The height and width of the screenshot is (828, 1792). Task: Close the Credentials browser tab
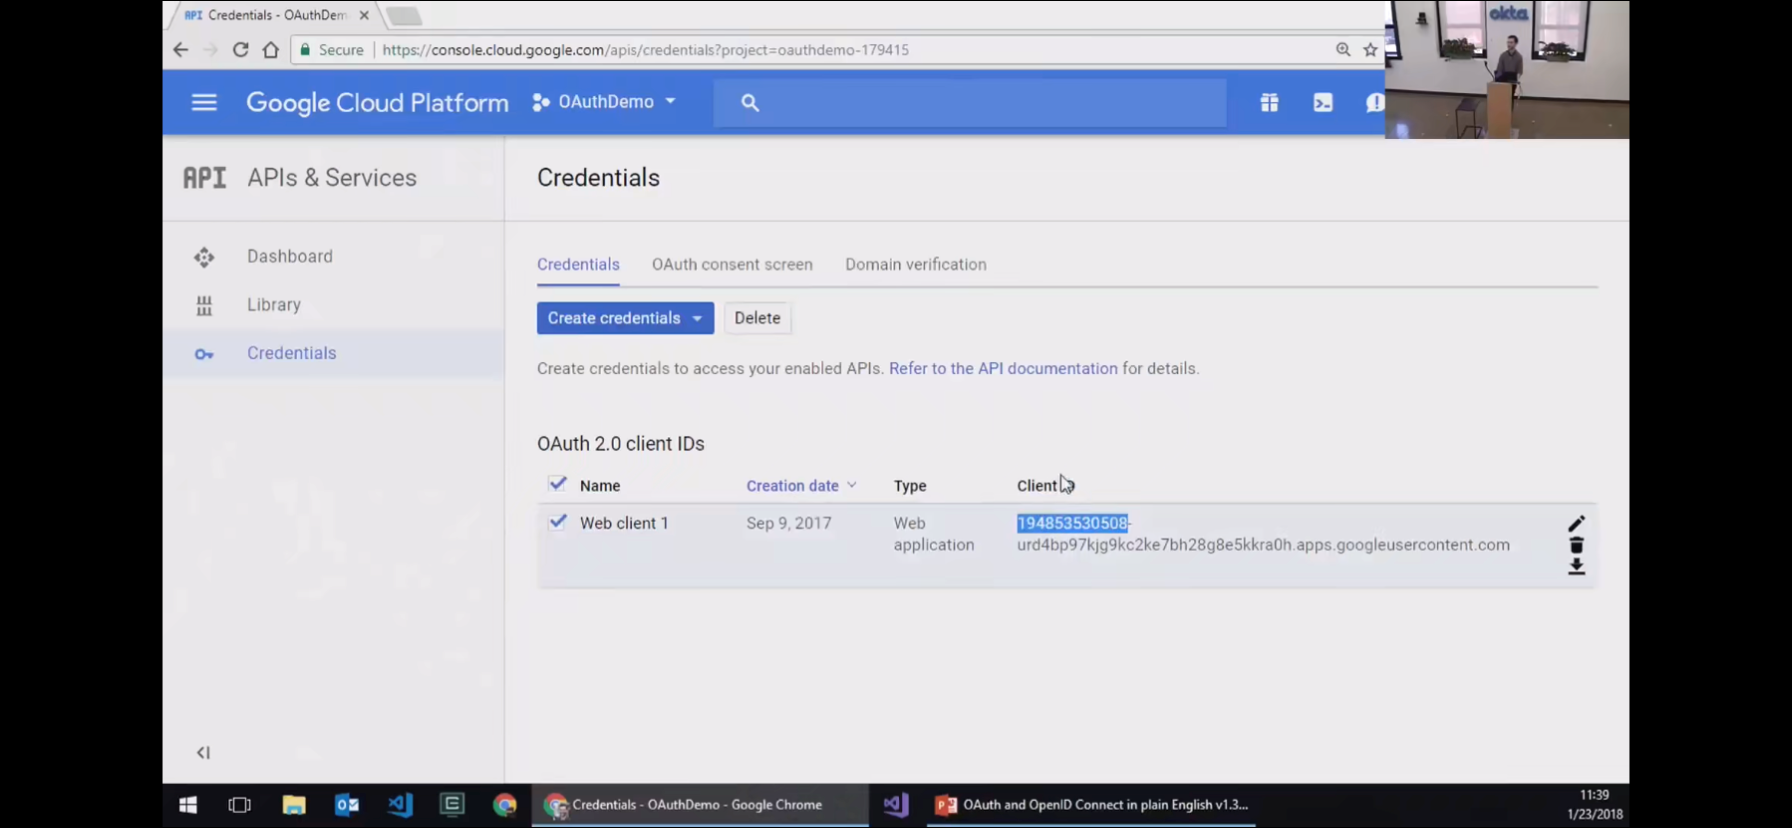(x=364, y=15)
